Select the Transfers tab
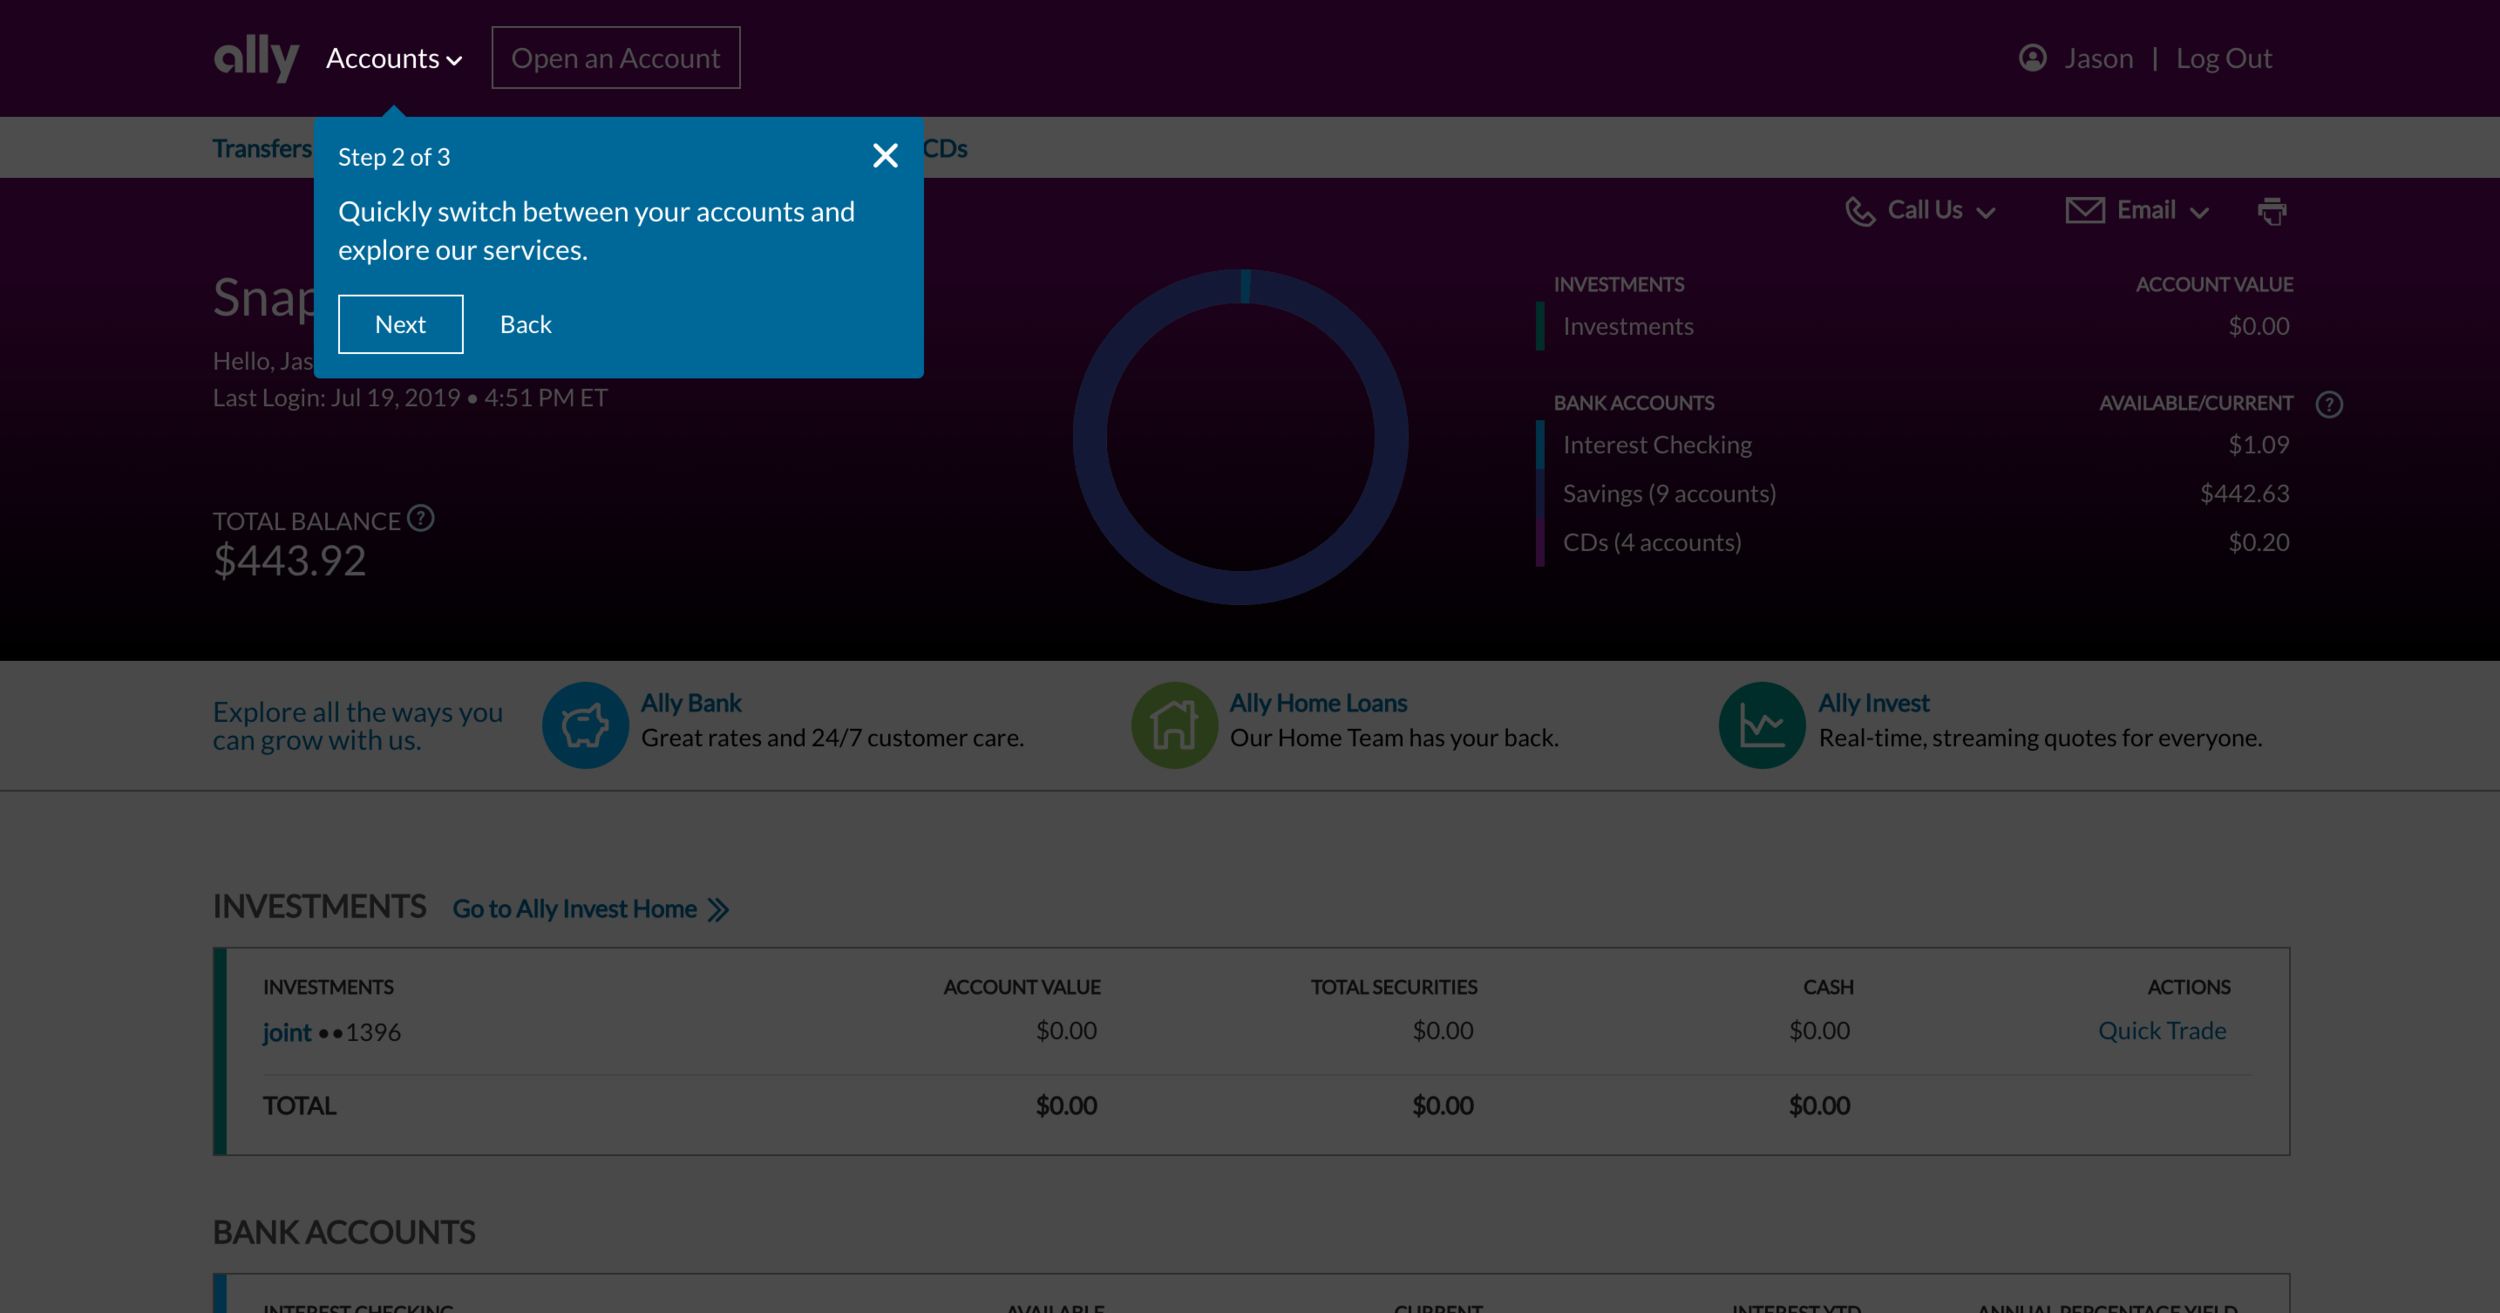 (x=262, y=149)
